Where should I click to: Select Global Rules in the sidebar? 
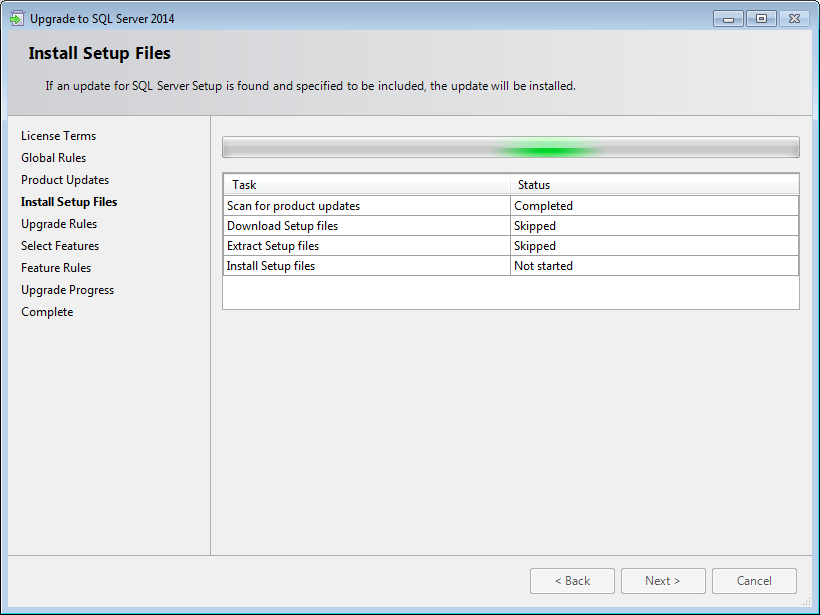(x=53, y=158)
